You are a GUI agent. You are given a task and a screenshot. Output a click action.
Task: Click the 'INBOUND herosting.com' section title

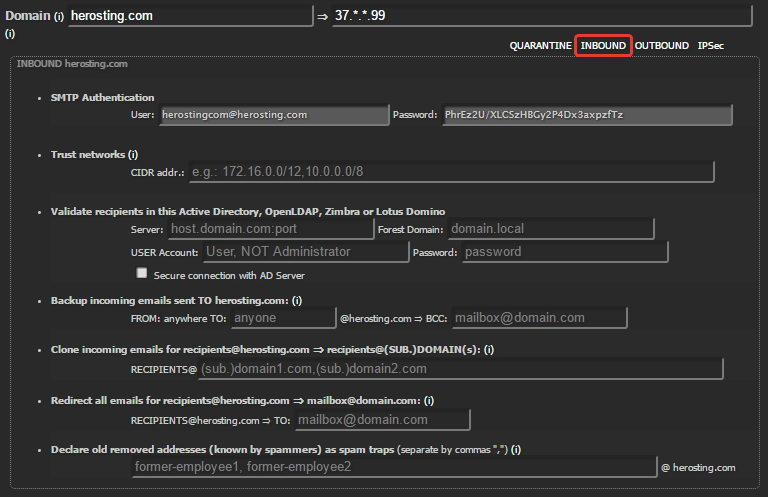(72, 64)
